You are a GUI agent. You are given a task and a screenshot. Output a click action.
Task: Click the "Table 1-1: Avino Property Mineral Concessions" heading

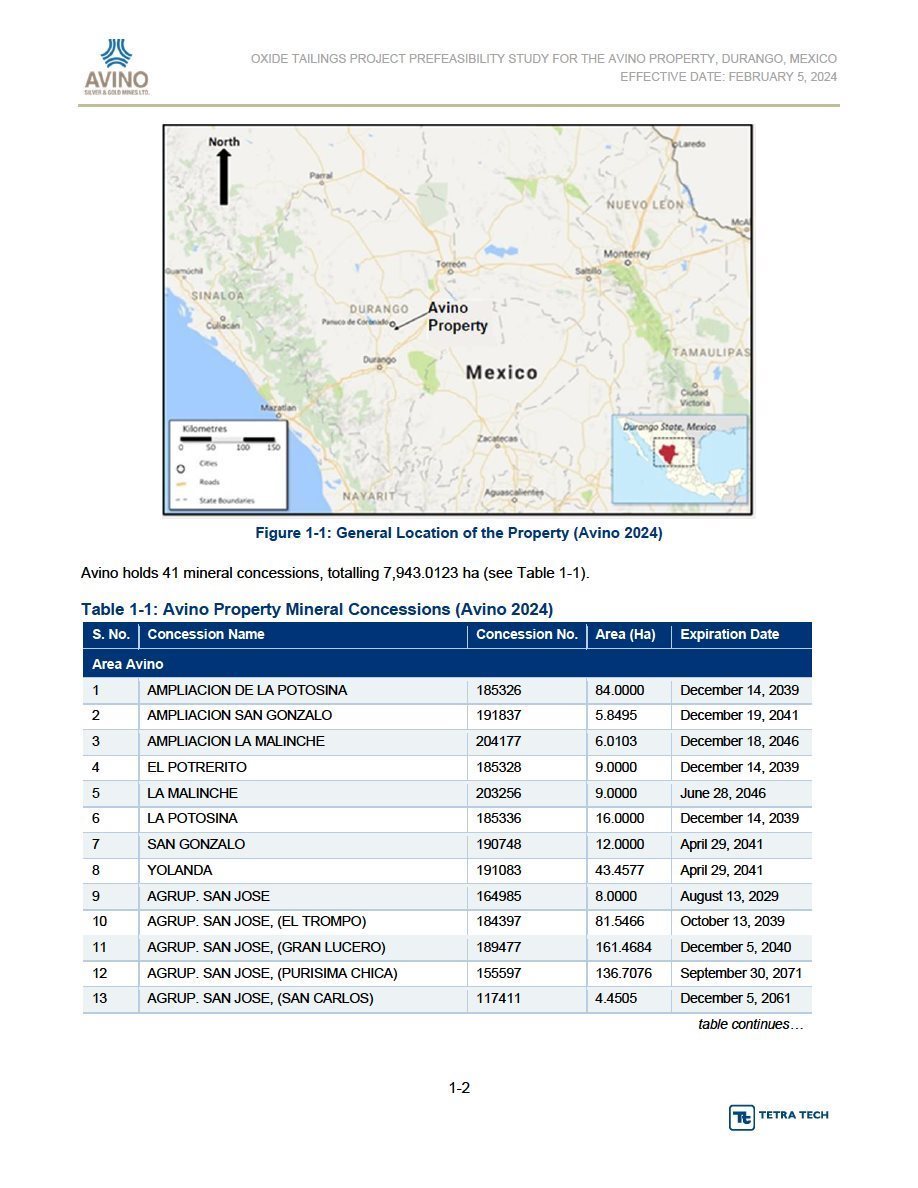[317, 609]
